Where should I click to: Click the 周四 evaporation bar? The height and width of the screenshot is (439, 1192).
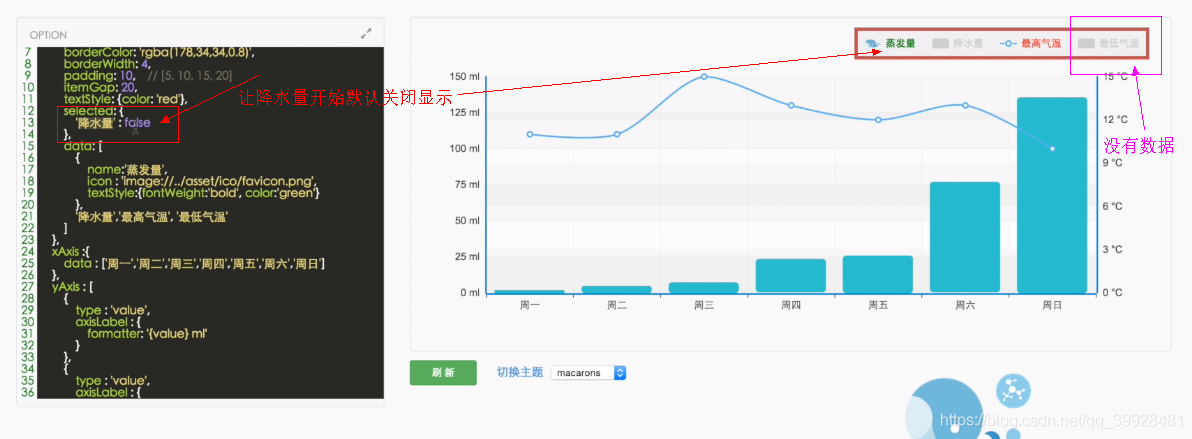pyautogui.click(x=791, y=275)
